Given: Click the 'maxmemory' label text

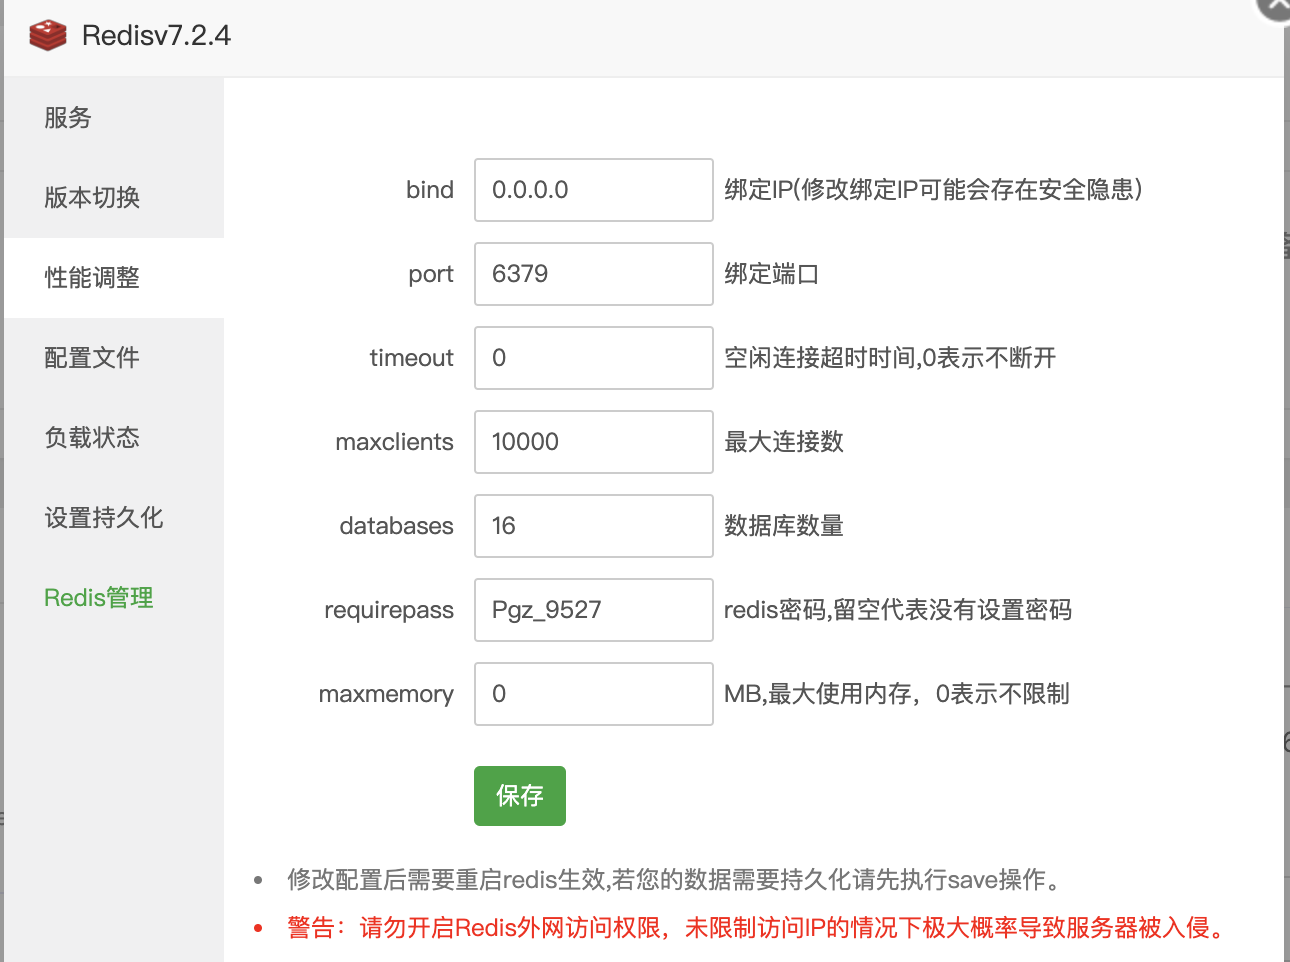Looking at the screenshot, I should pos(386,694).
